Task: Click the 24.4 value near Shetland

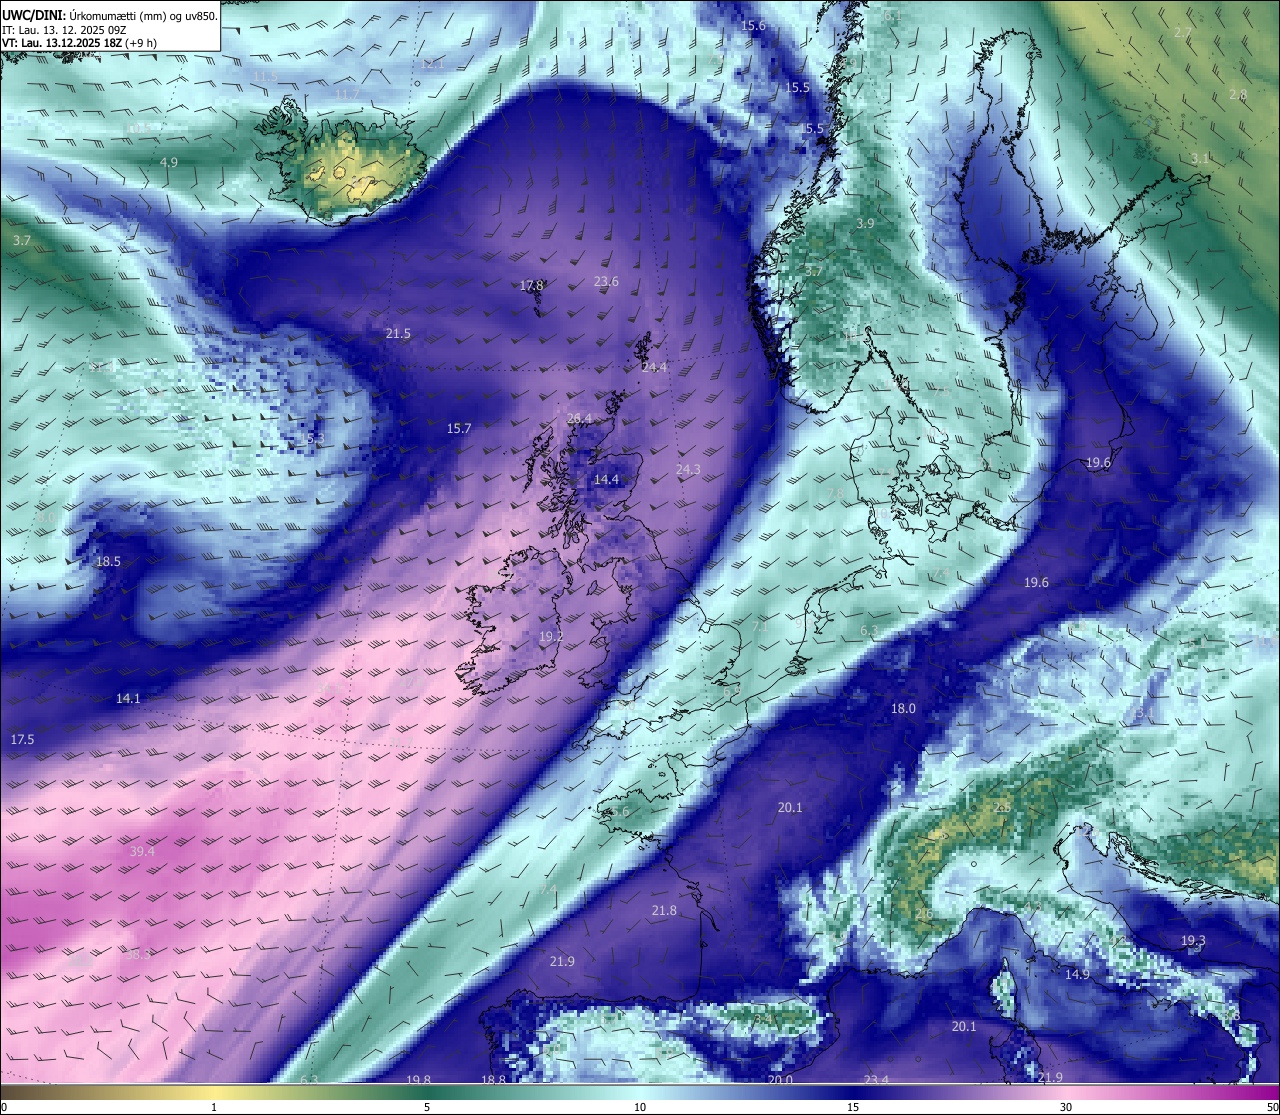Action: 654,368
